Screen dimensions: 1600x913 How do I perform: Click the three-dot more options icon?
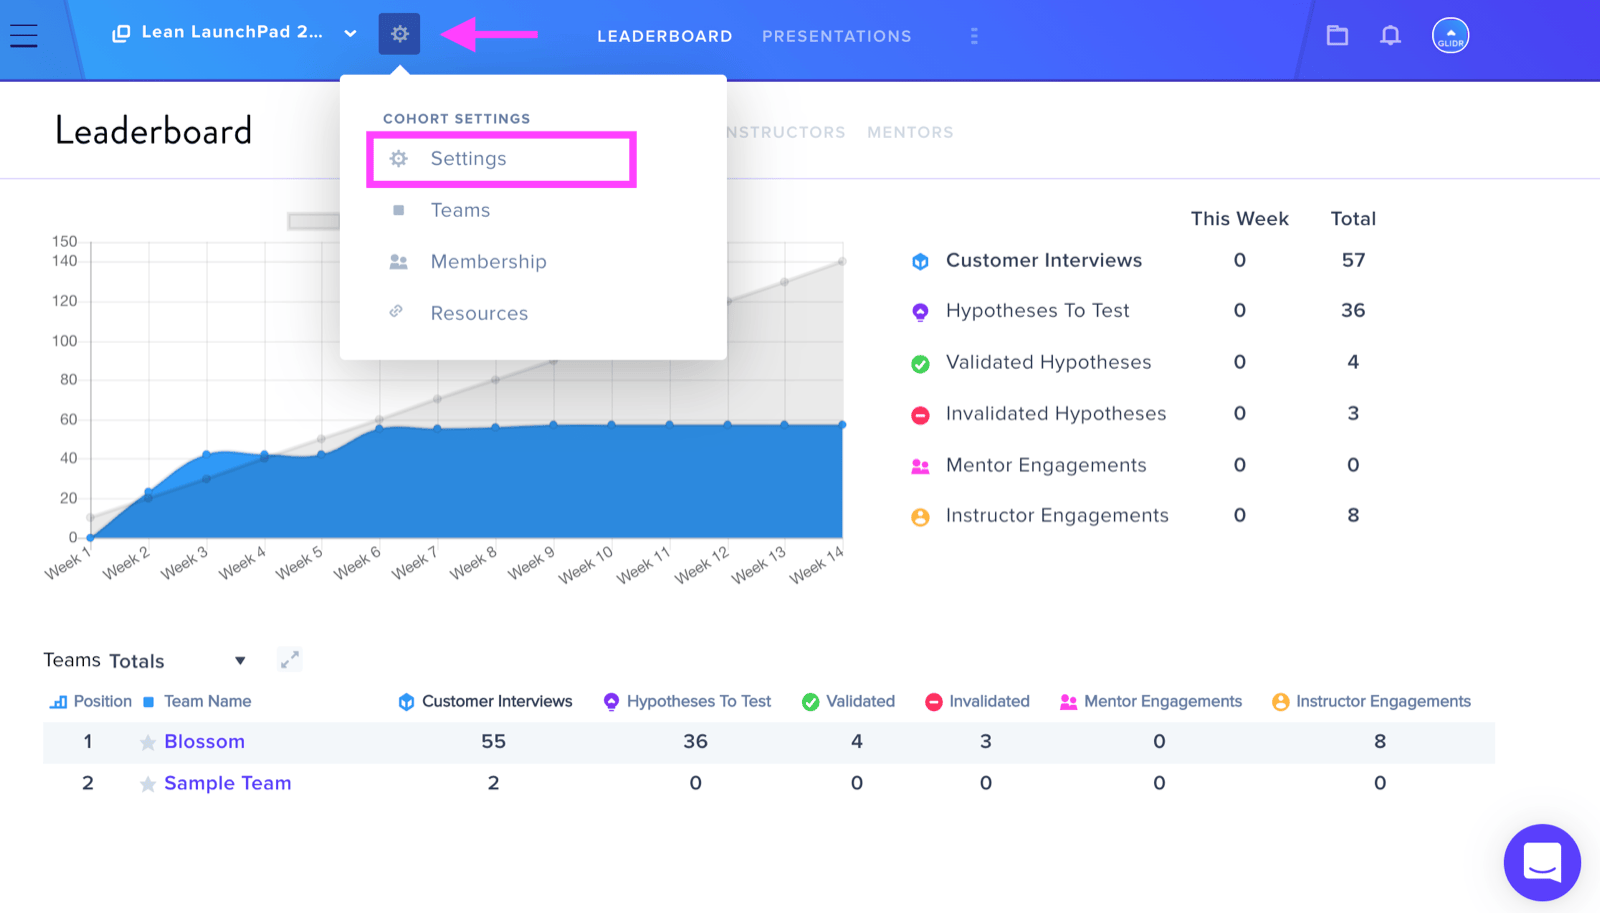coord(974,36)
